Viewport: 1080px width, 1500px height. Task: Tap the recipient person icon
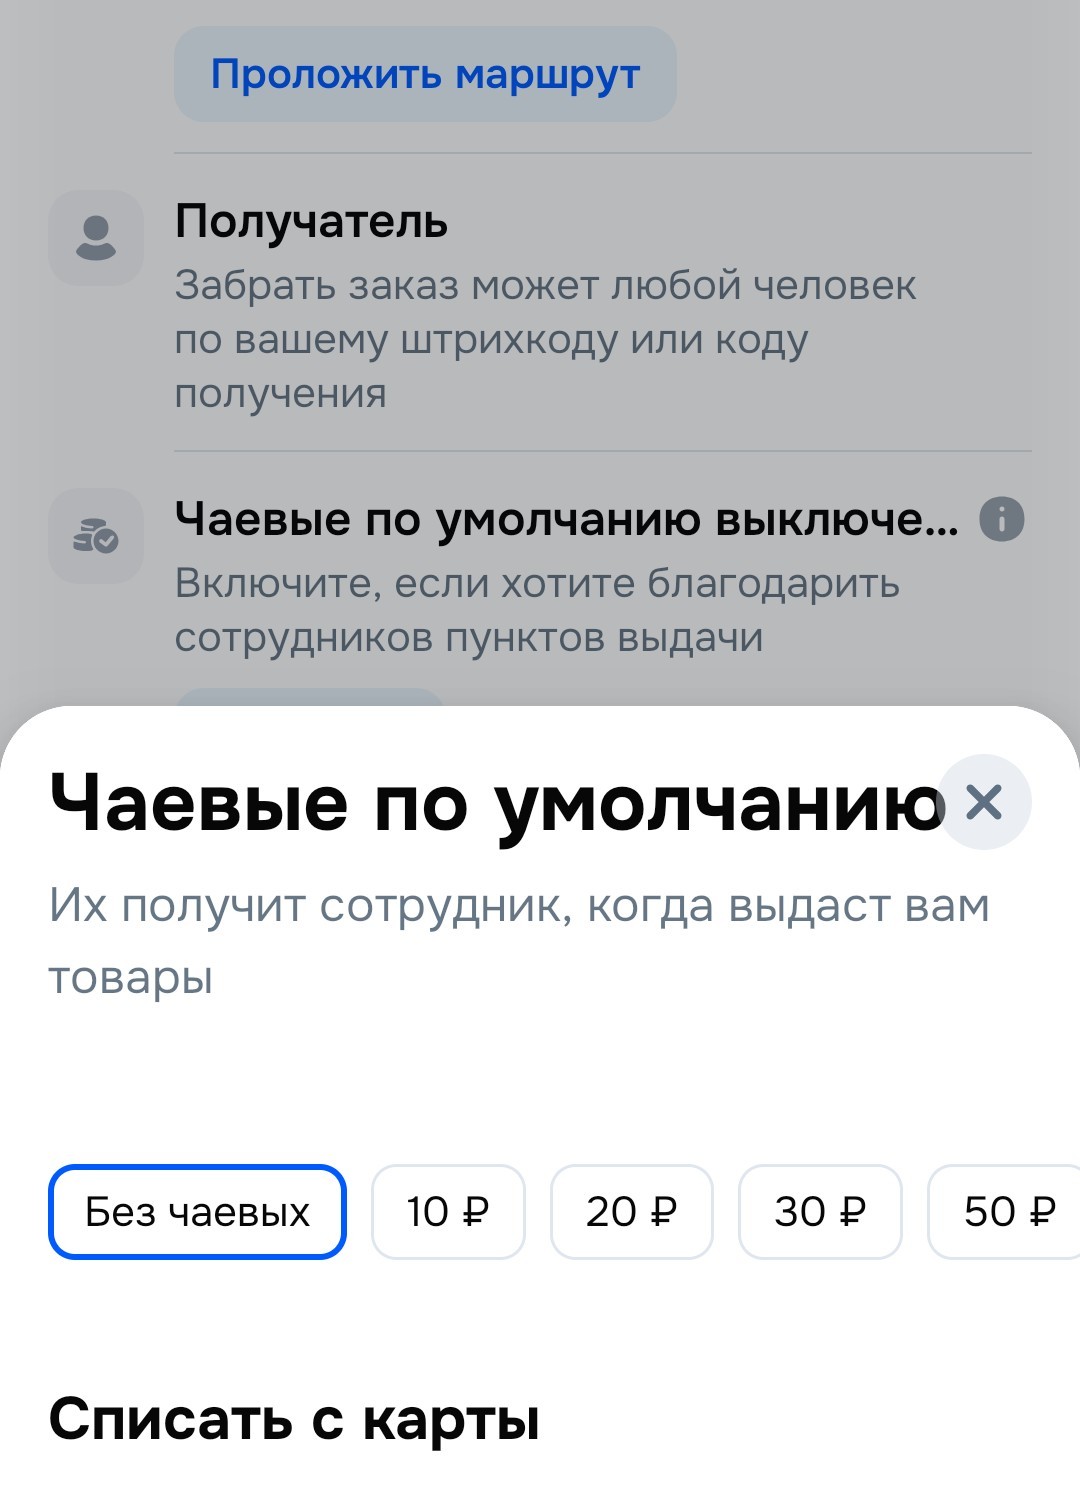[x=96, y=238]
